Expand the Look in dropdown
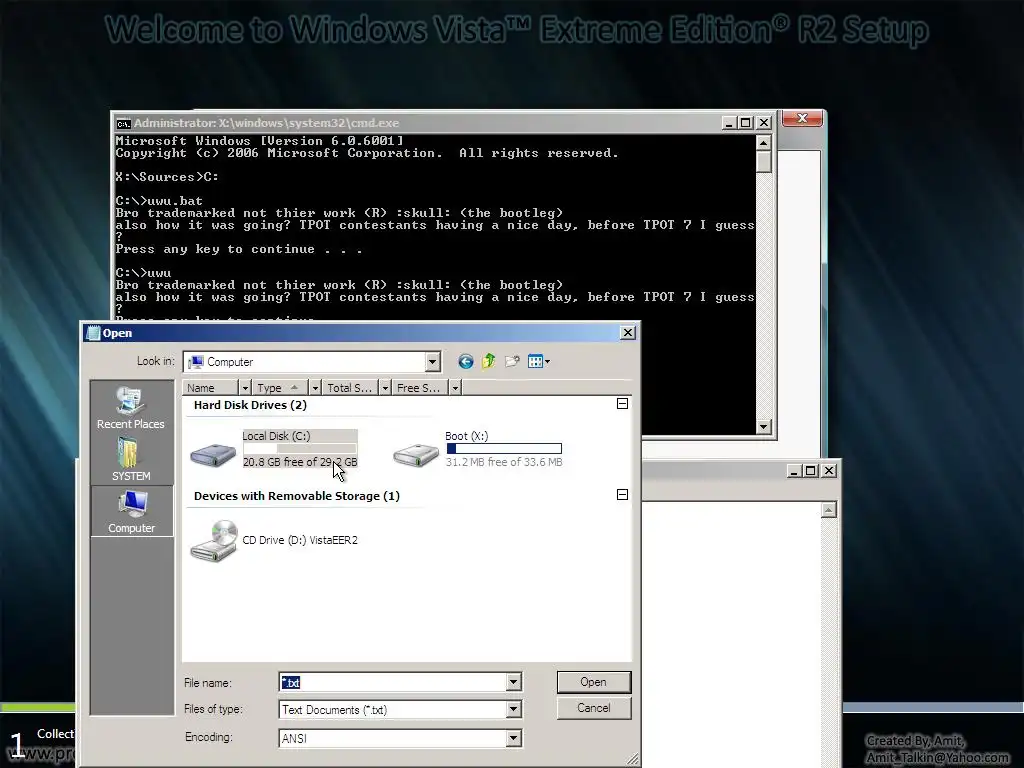Viewport: 1024px width, 768px height. tap(432, 362)
